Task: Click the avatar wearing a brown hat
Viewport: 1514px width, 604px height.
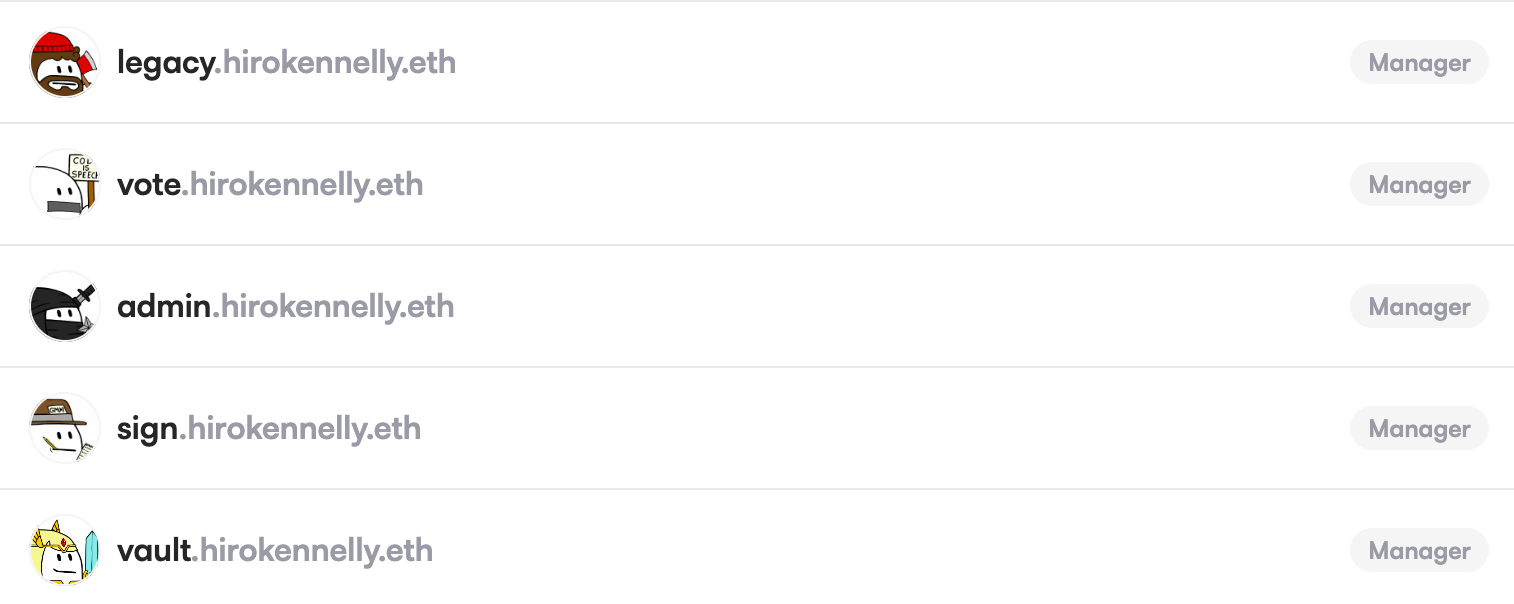Action: (65, 428)
